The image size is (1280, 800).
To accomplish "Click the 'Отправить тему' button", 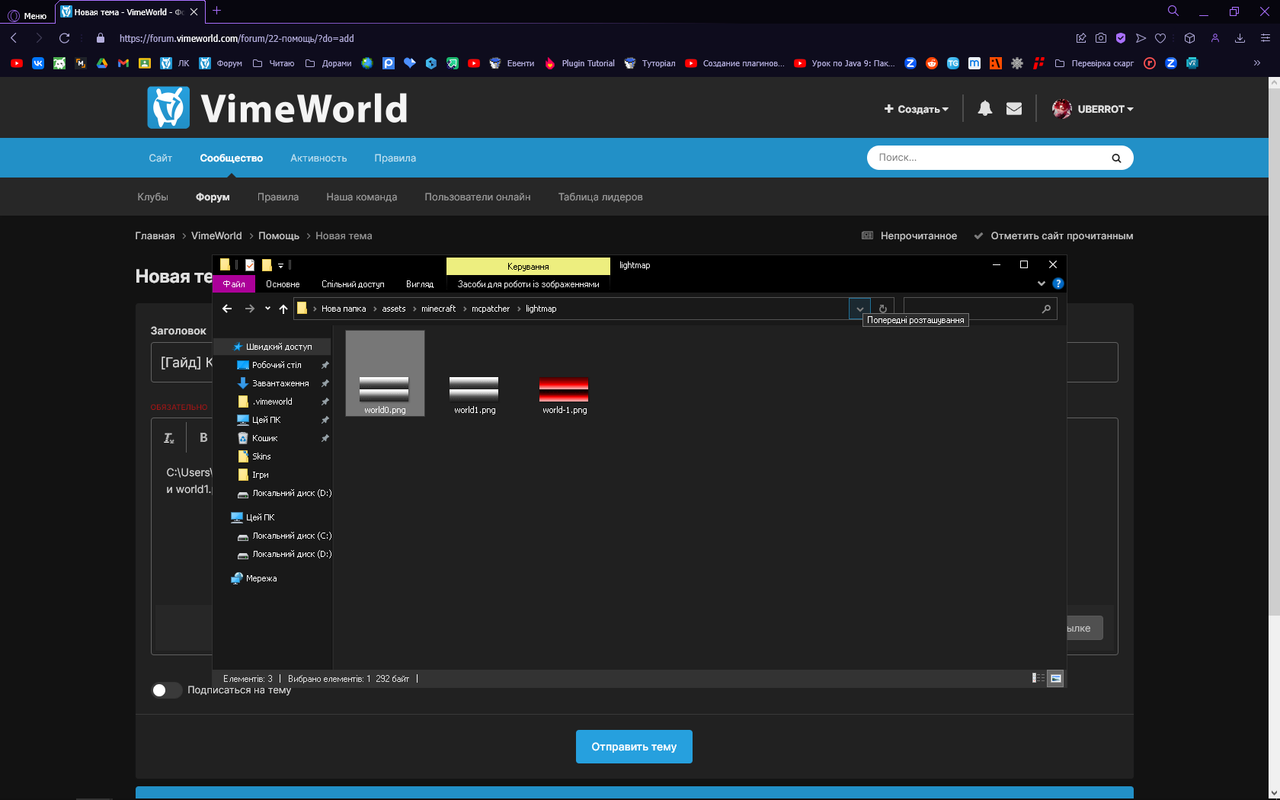I will click(x=633, y=747).
